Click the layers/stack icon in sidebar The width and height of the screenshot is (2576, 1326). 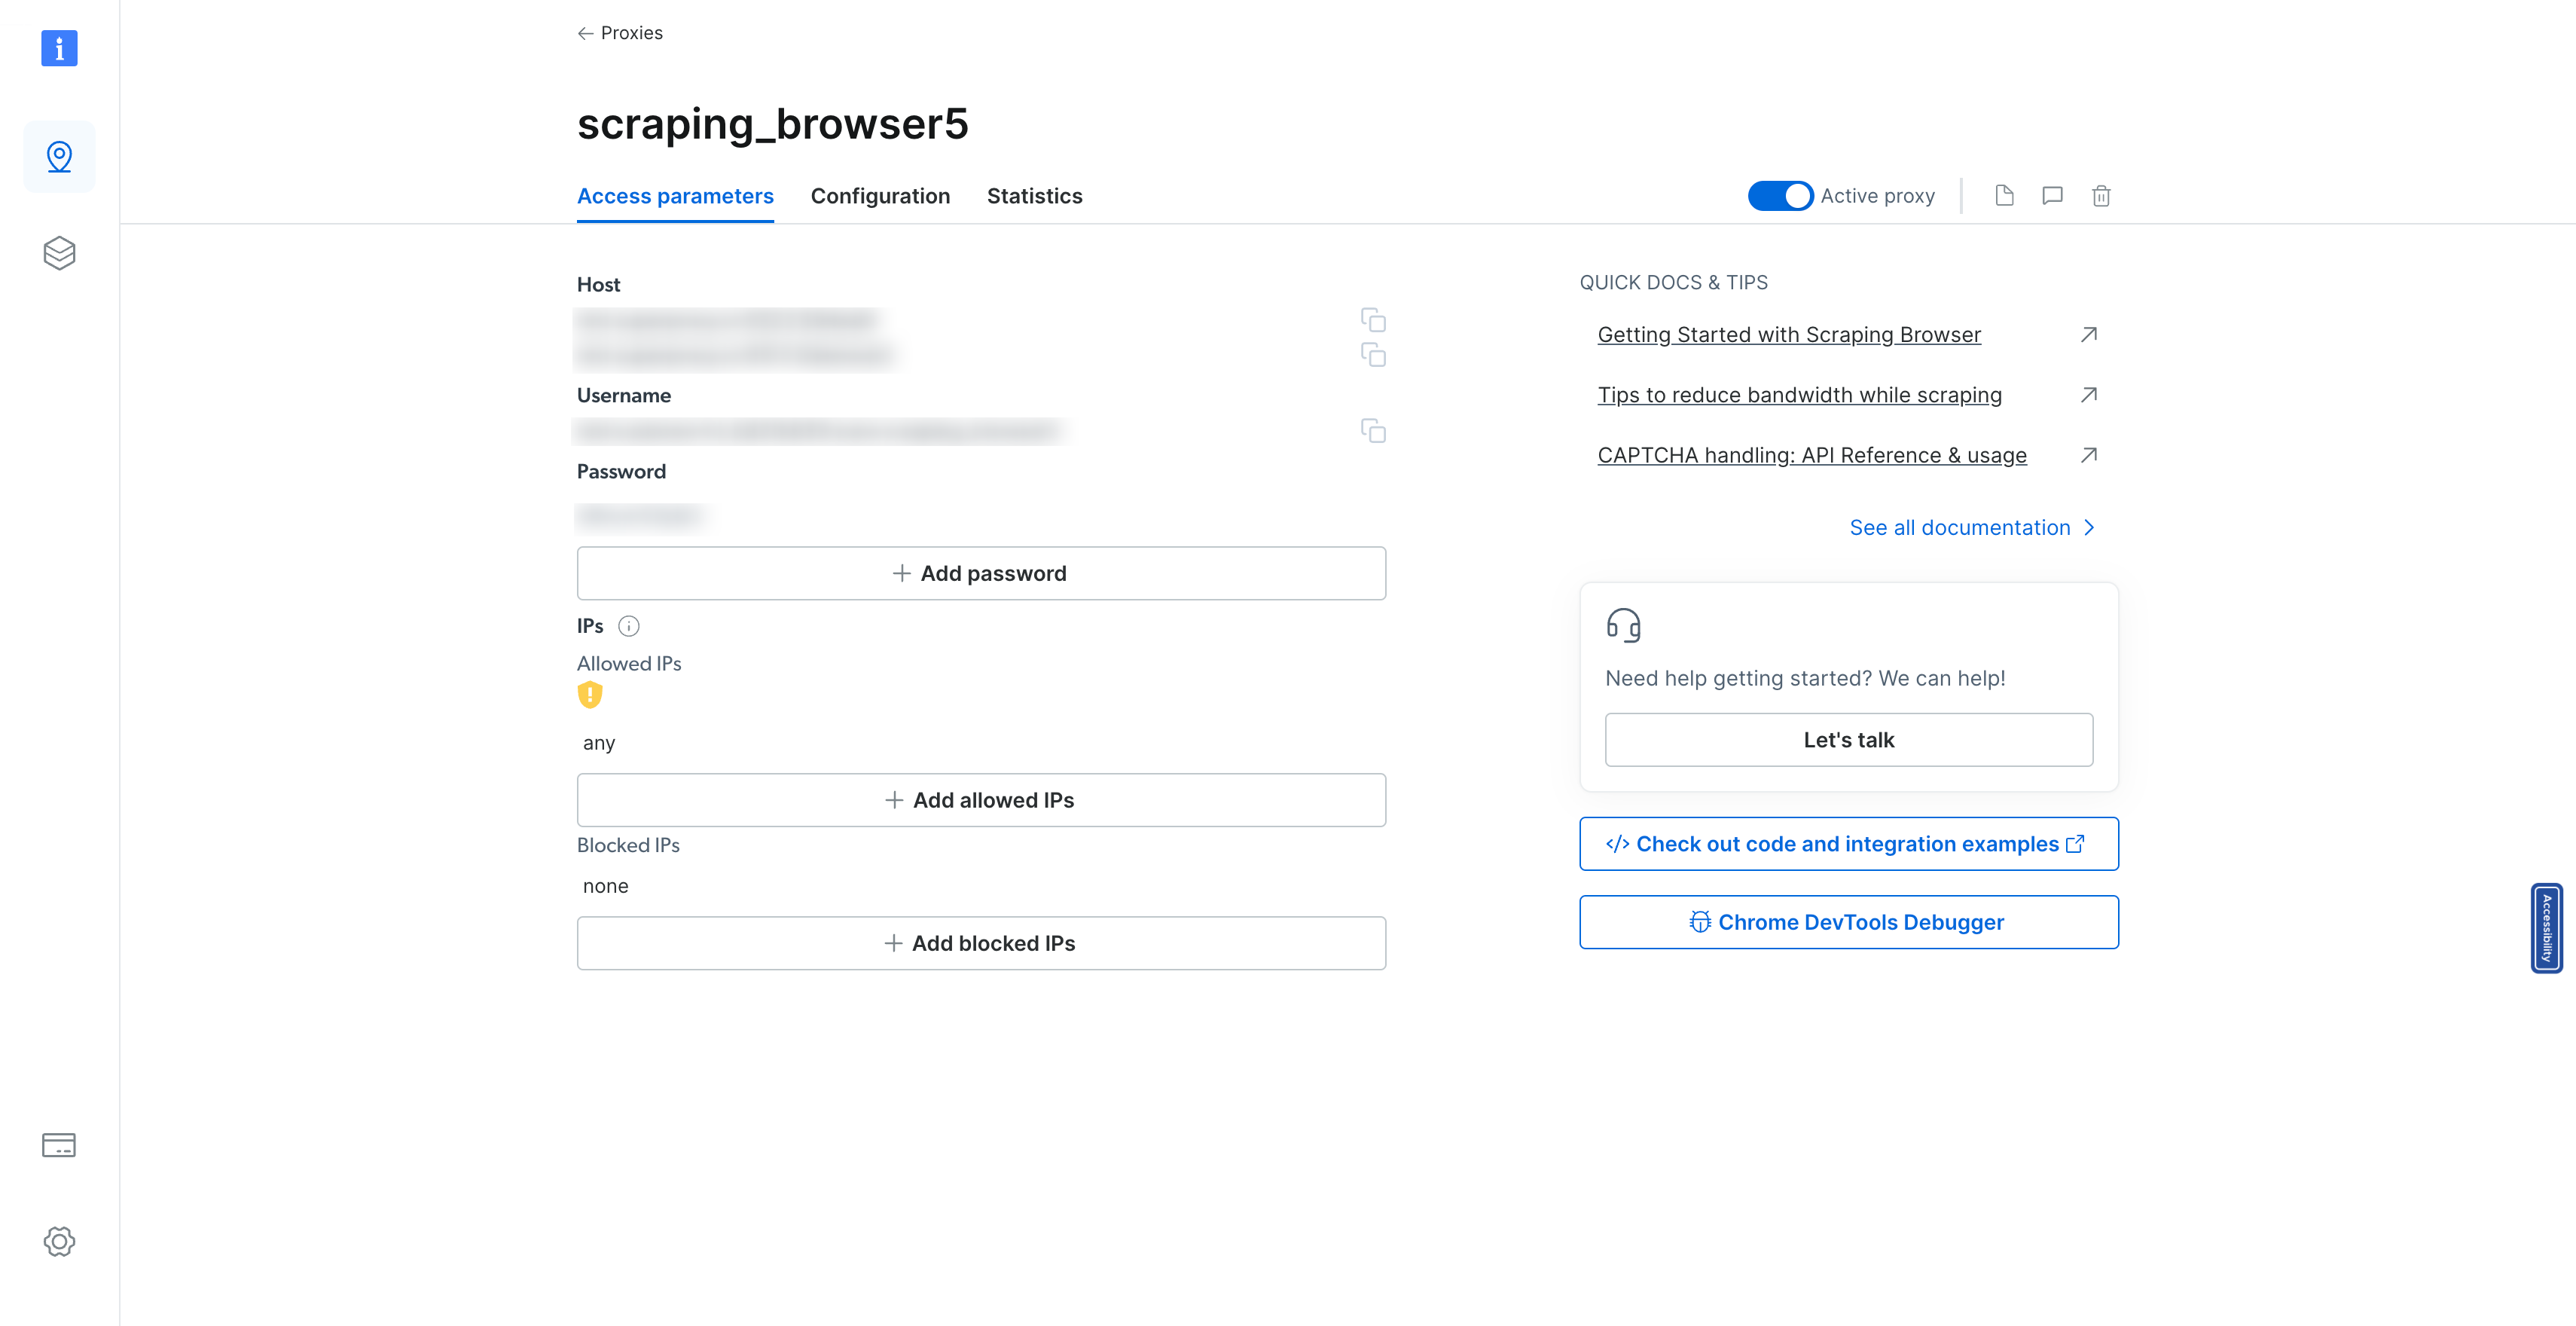(x=60, y=252)
